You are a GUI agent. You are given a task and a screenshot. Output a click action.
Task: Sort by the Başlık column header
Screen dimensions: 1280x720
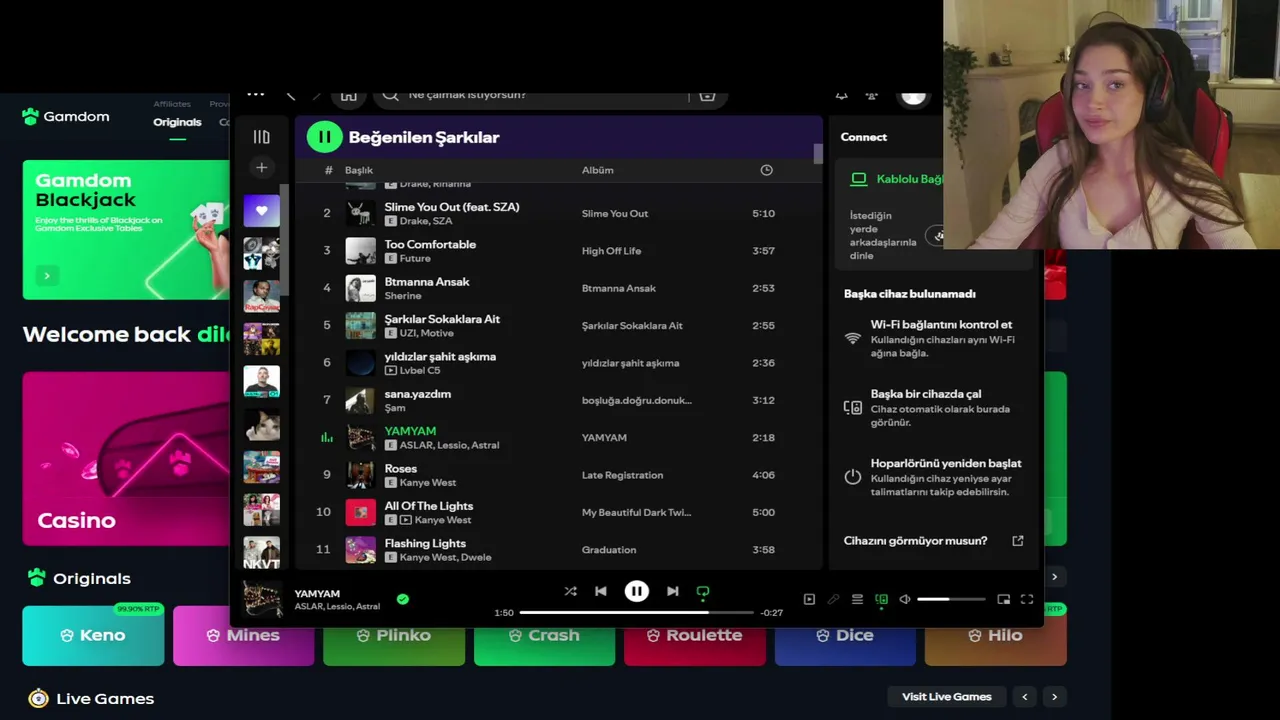click(x=359, y=170)
